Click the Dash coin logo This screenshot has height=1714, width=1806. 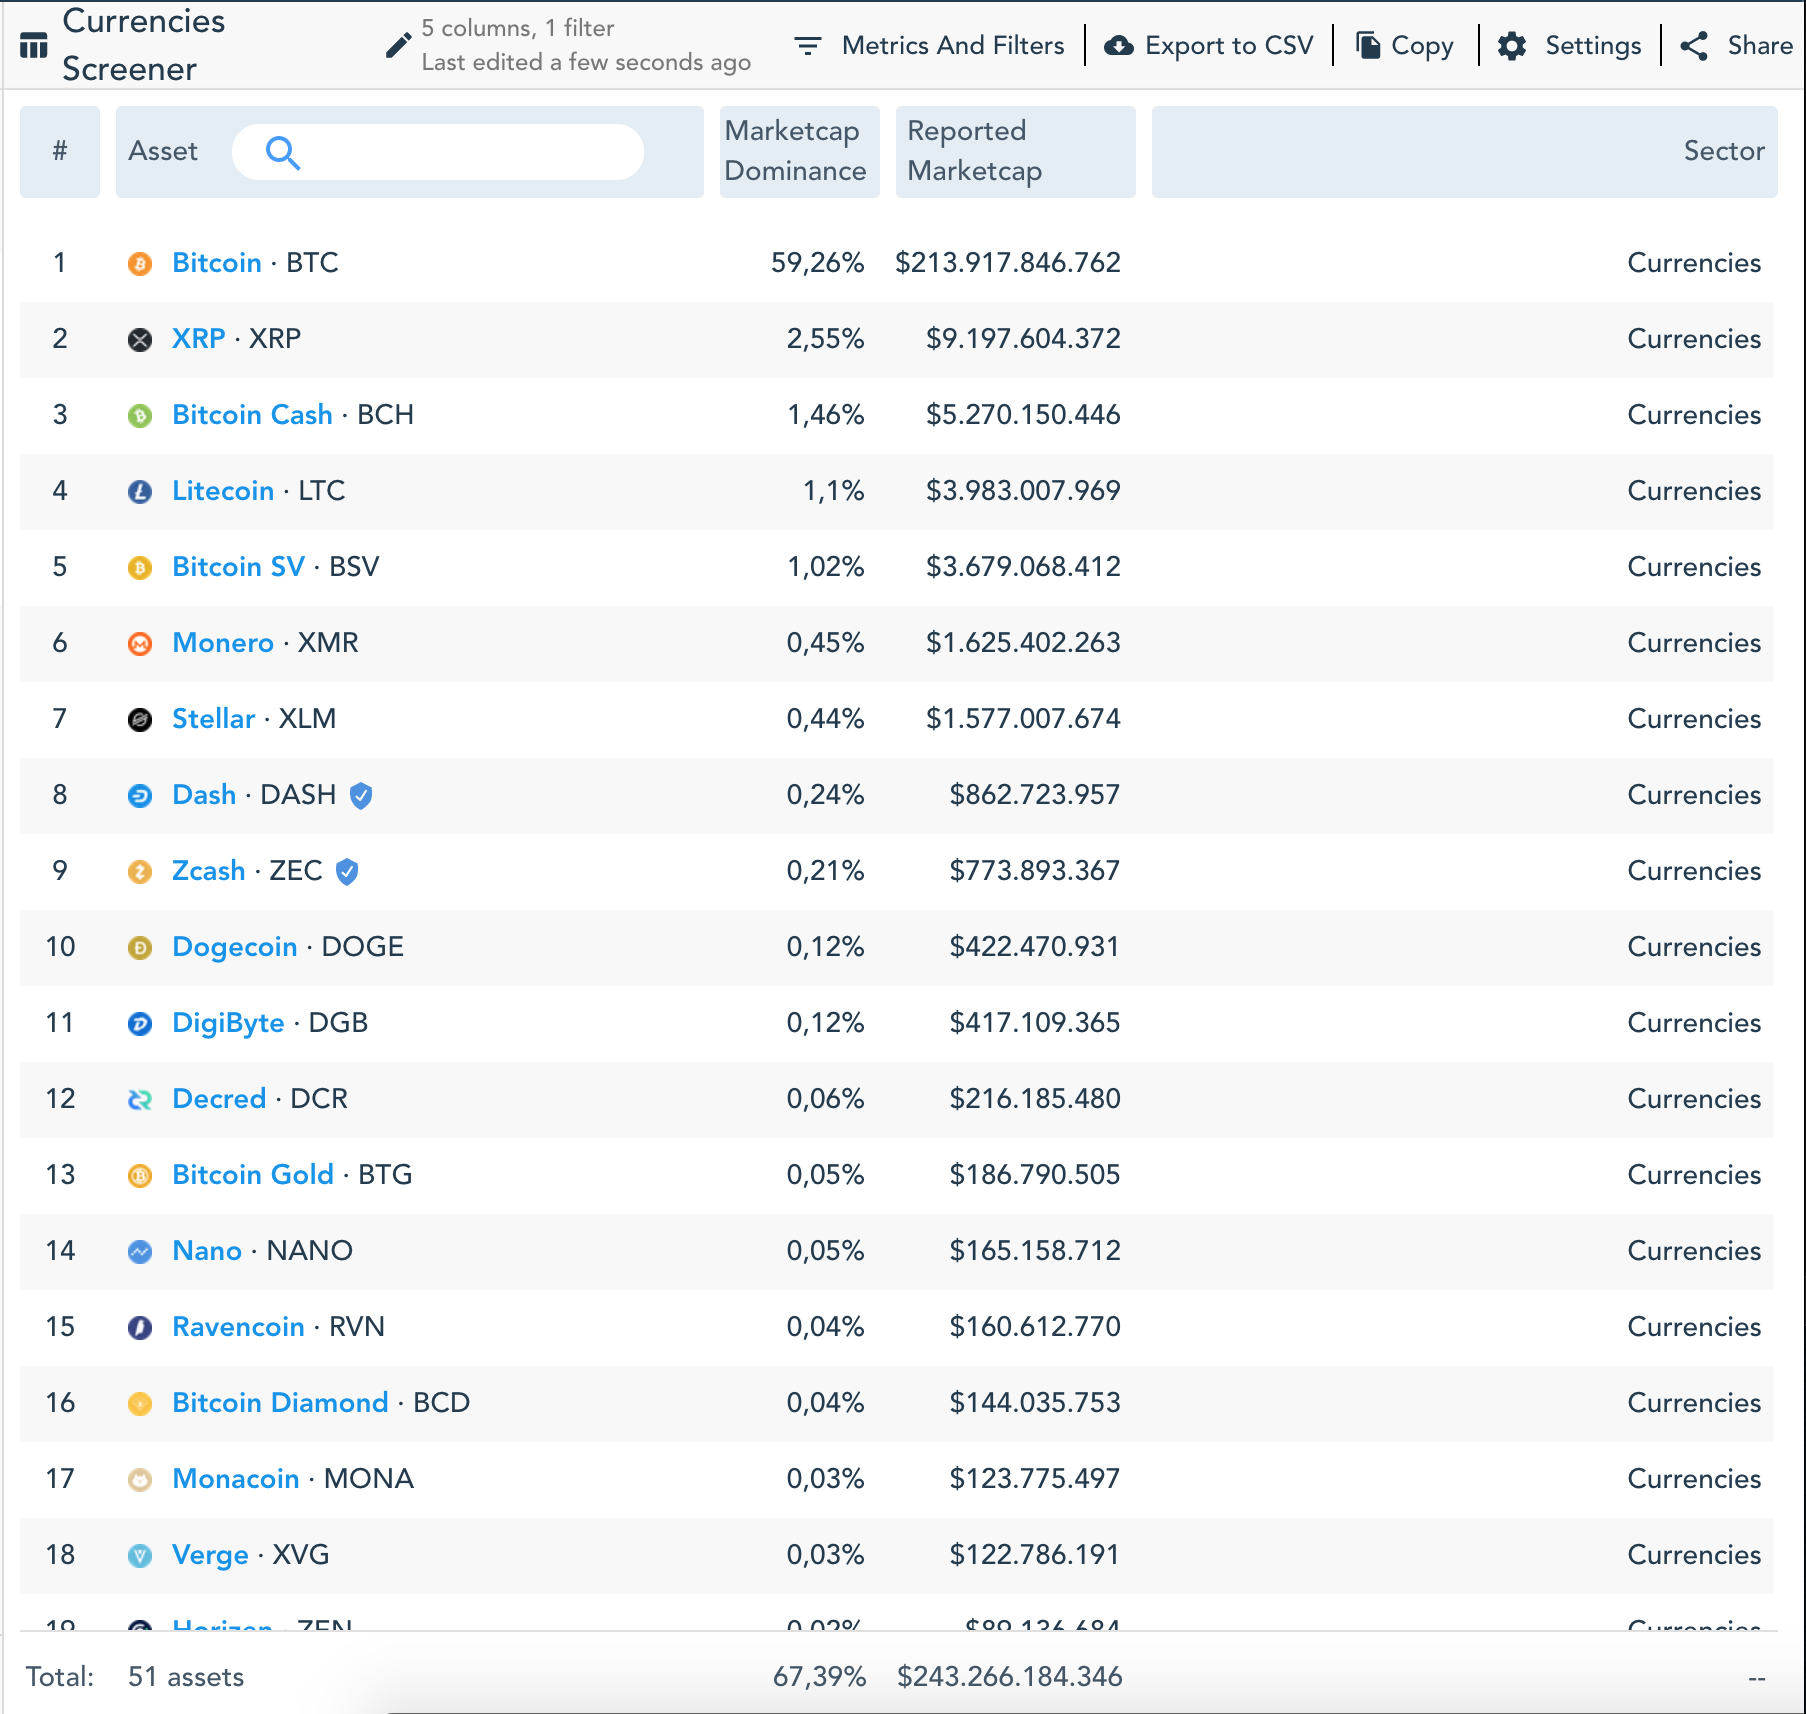click(140, 795)
